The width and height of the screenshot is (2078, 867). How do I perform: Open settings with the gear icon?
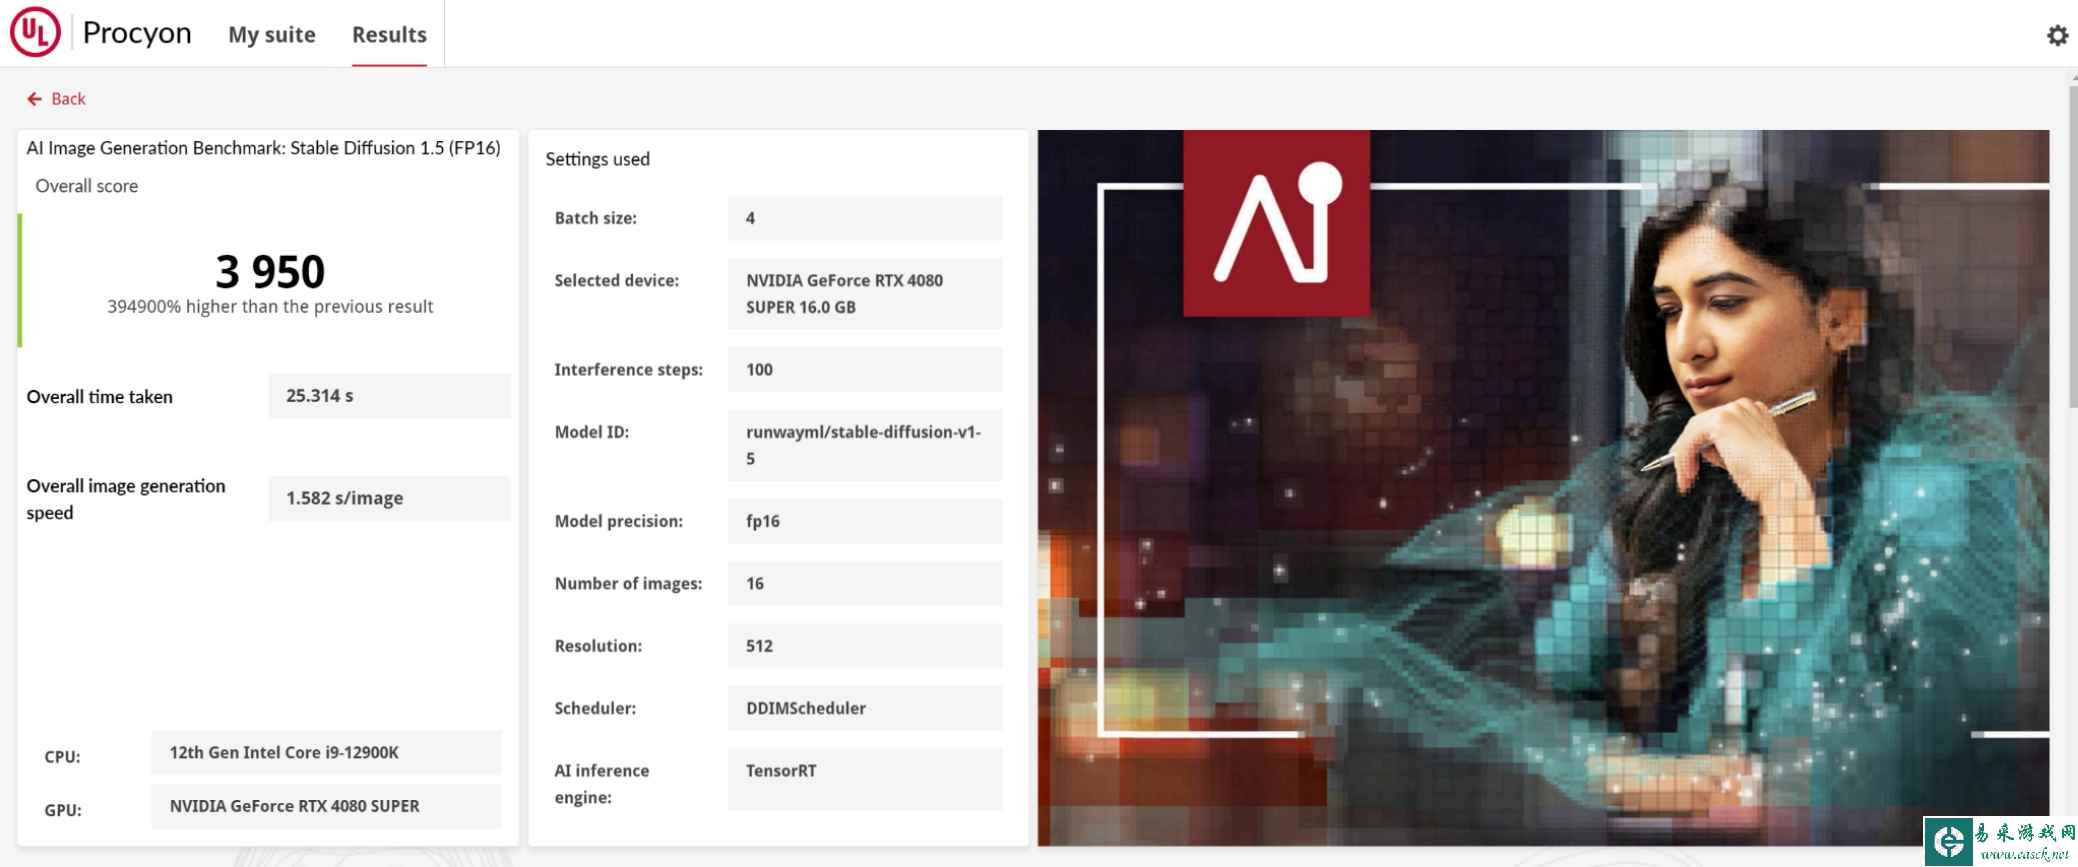[x=2057, y=36]
